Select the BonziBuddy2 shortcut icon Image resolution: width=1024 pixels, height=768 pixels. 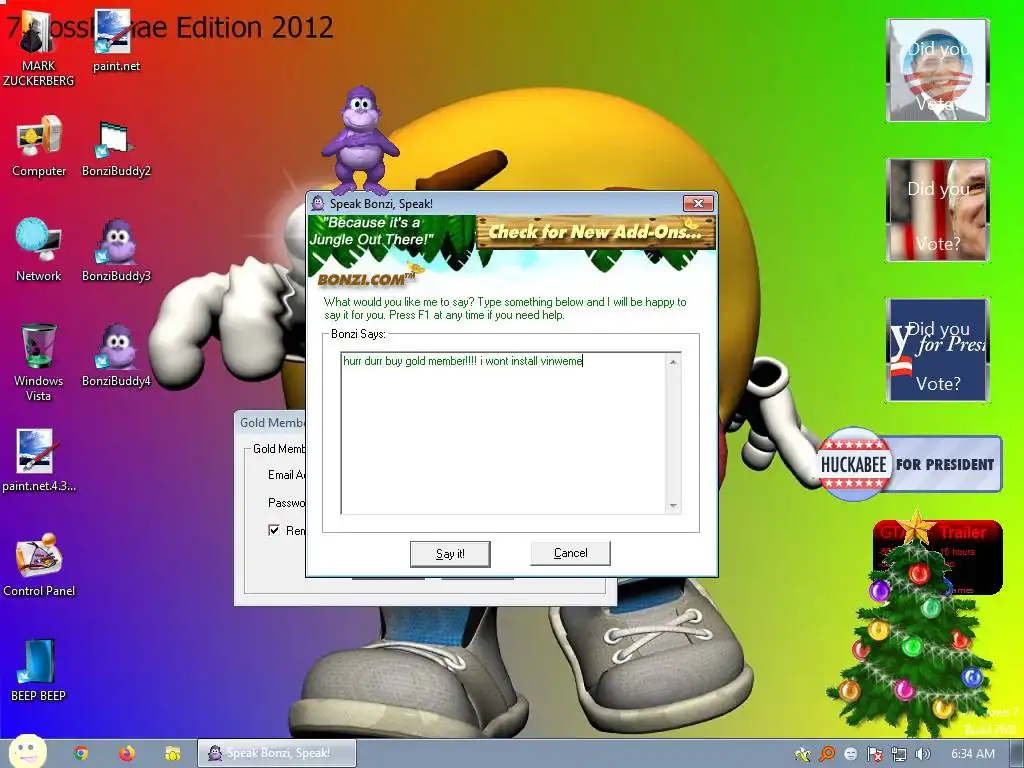(x=116, y=148)
